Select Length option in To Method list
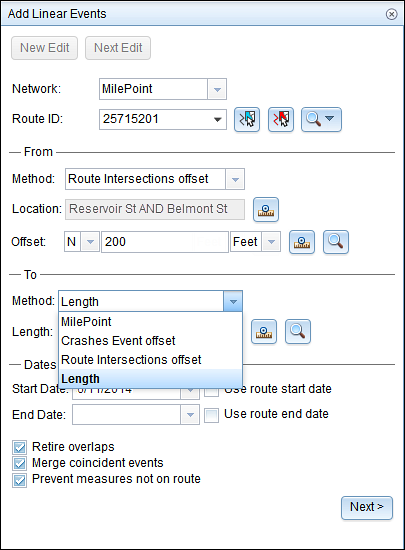Image resolution: width=405 pixels, height=550 pixels. tap(150, 378)
